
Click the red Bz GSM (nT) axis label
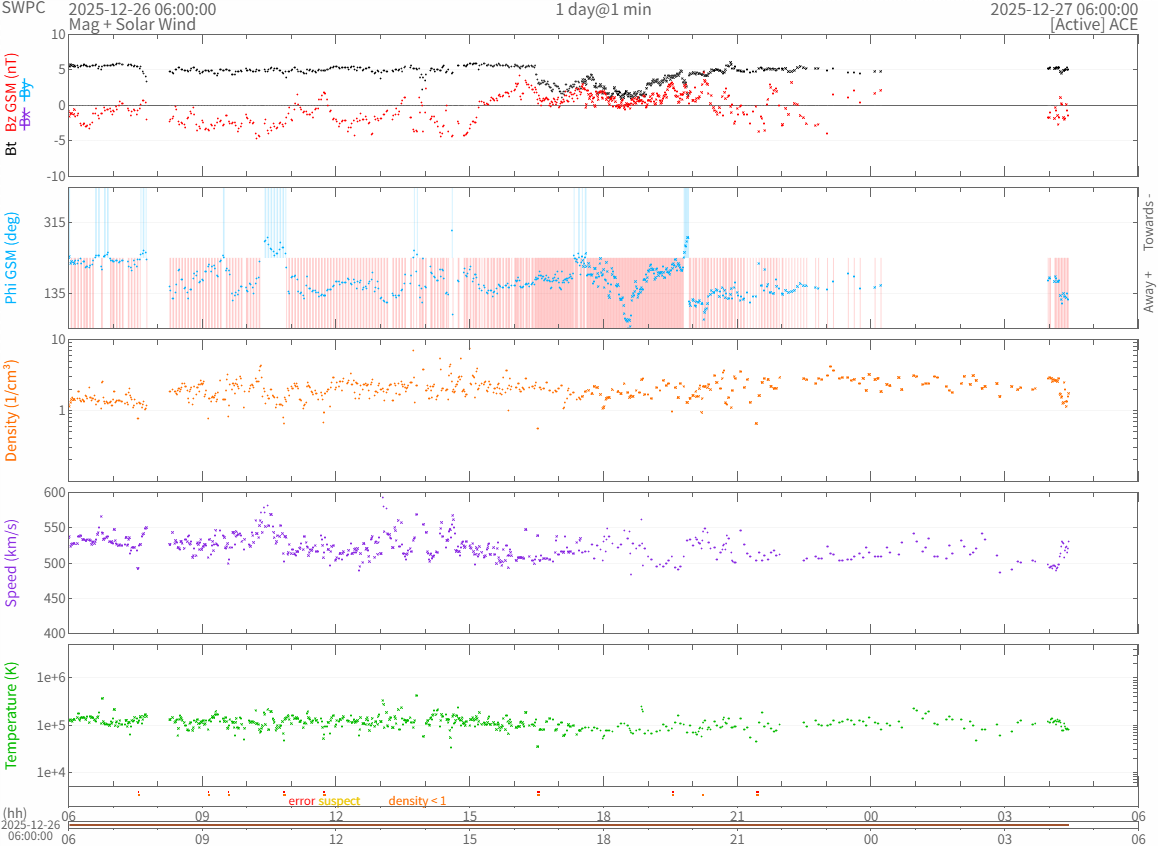click(11, 93)
